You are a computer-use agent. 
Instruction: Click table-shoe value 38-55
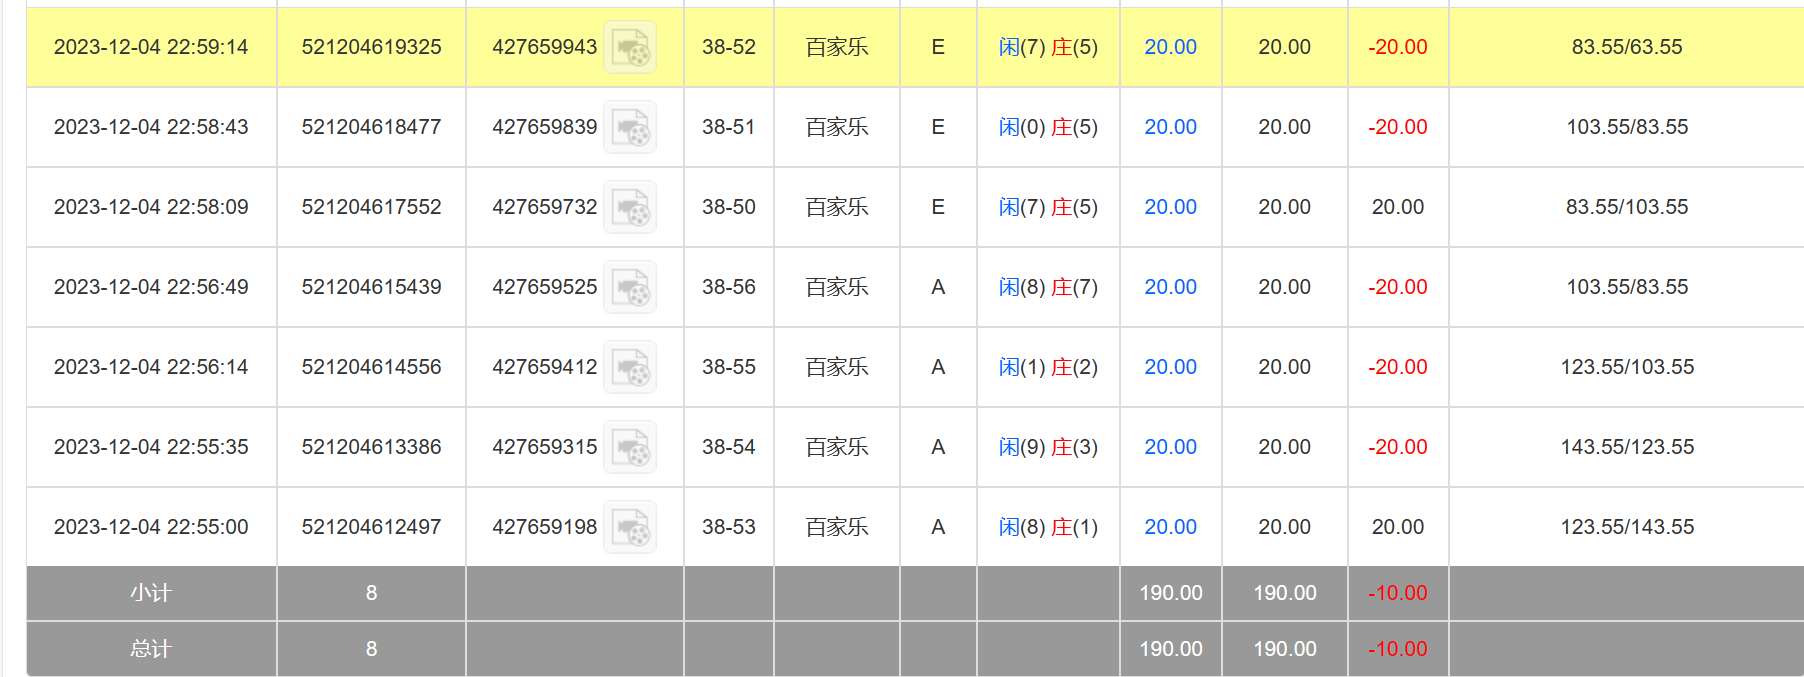[728, 367]
